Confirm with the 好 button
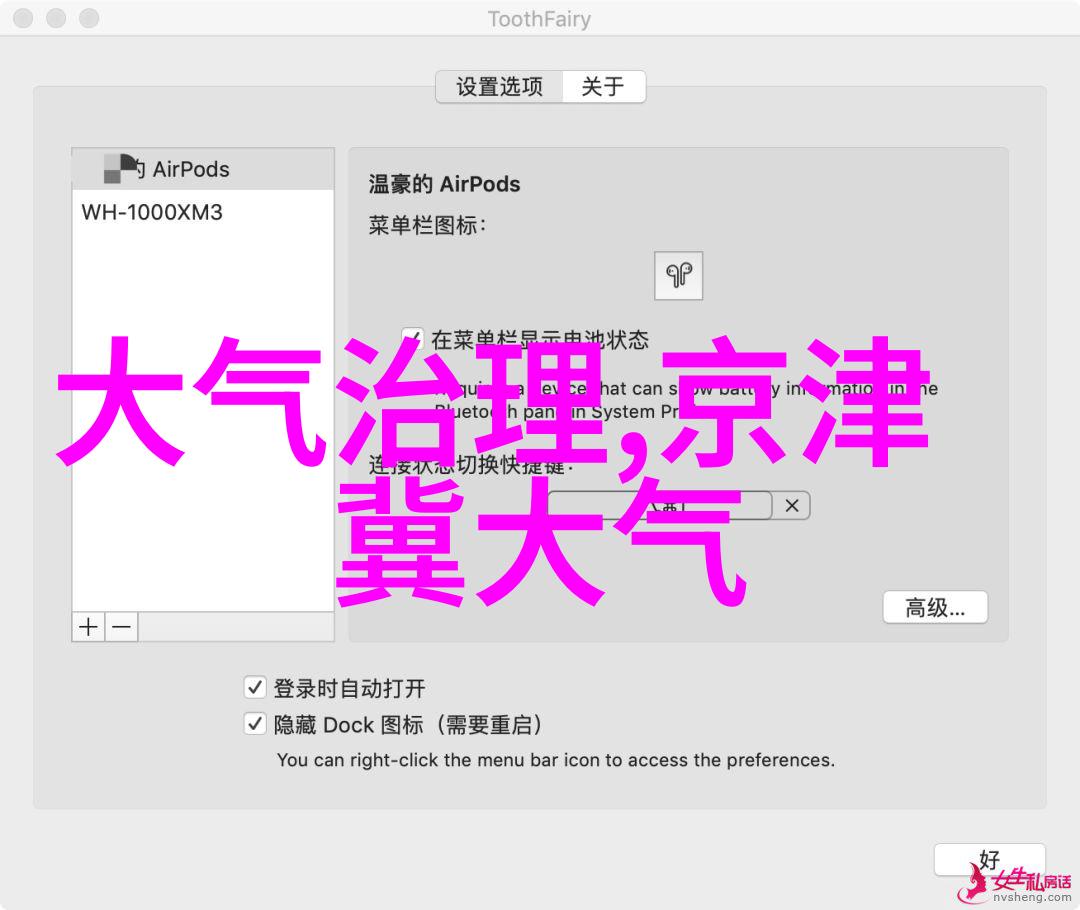 [989, 860]
